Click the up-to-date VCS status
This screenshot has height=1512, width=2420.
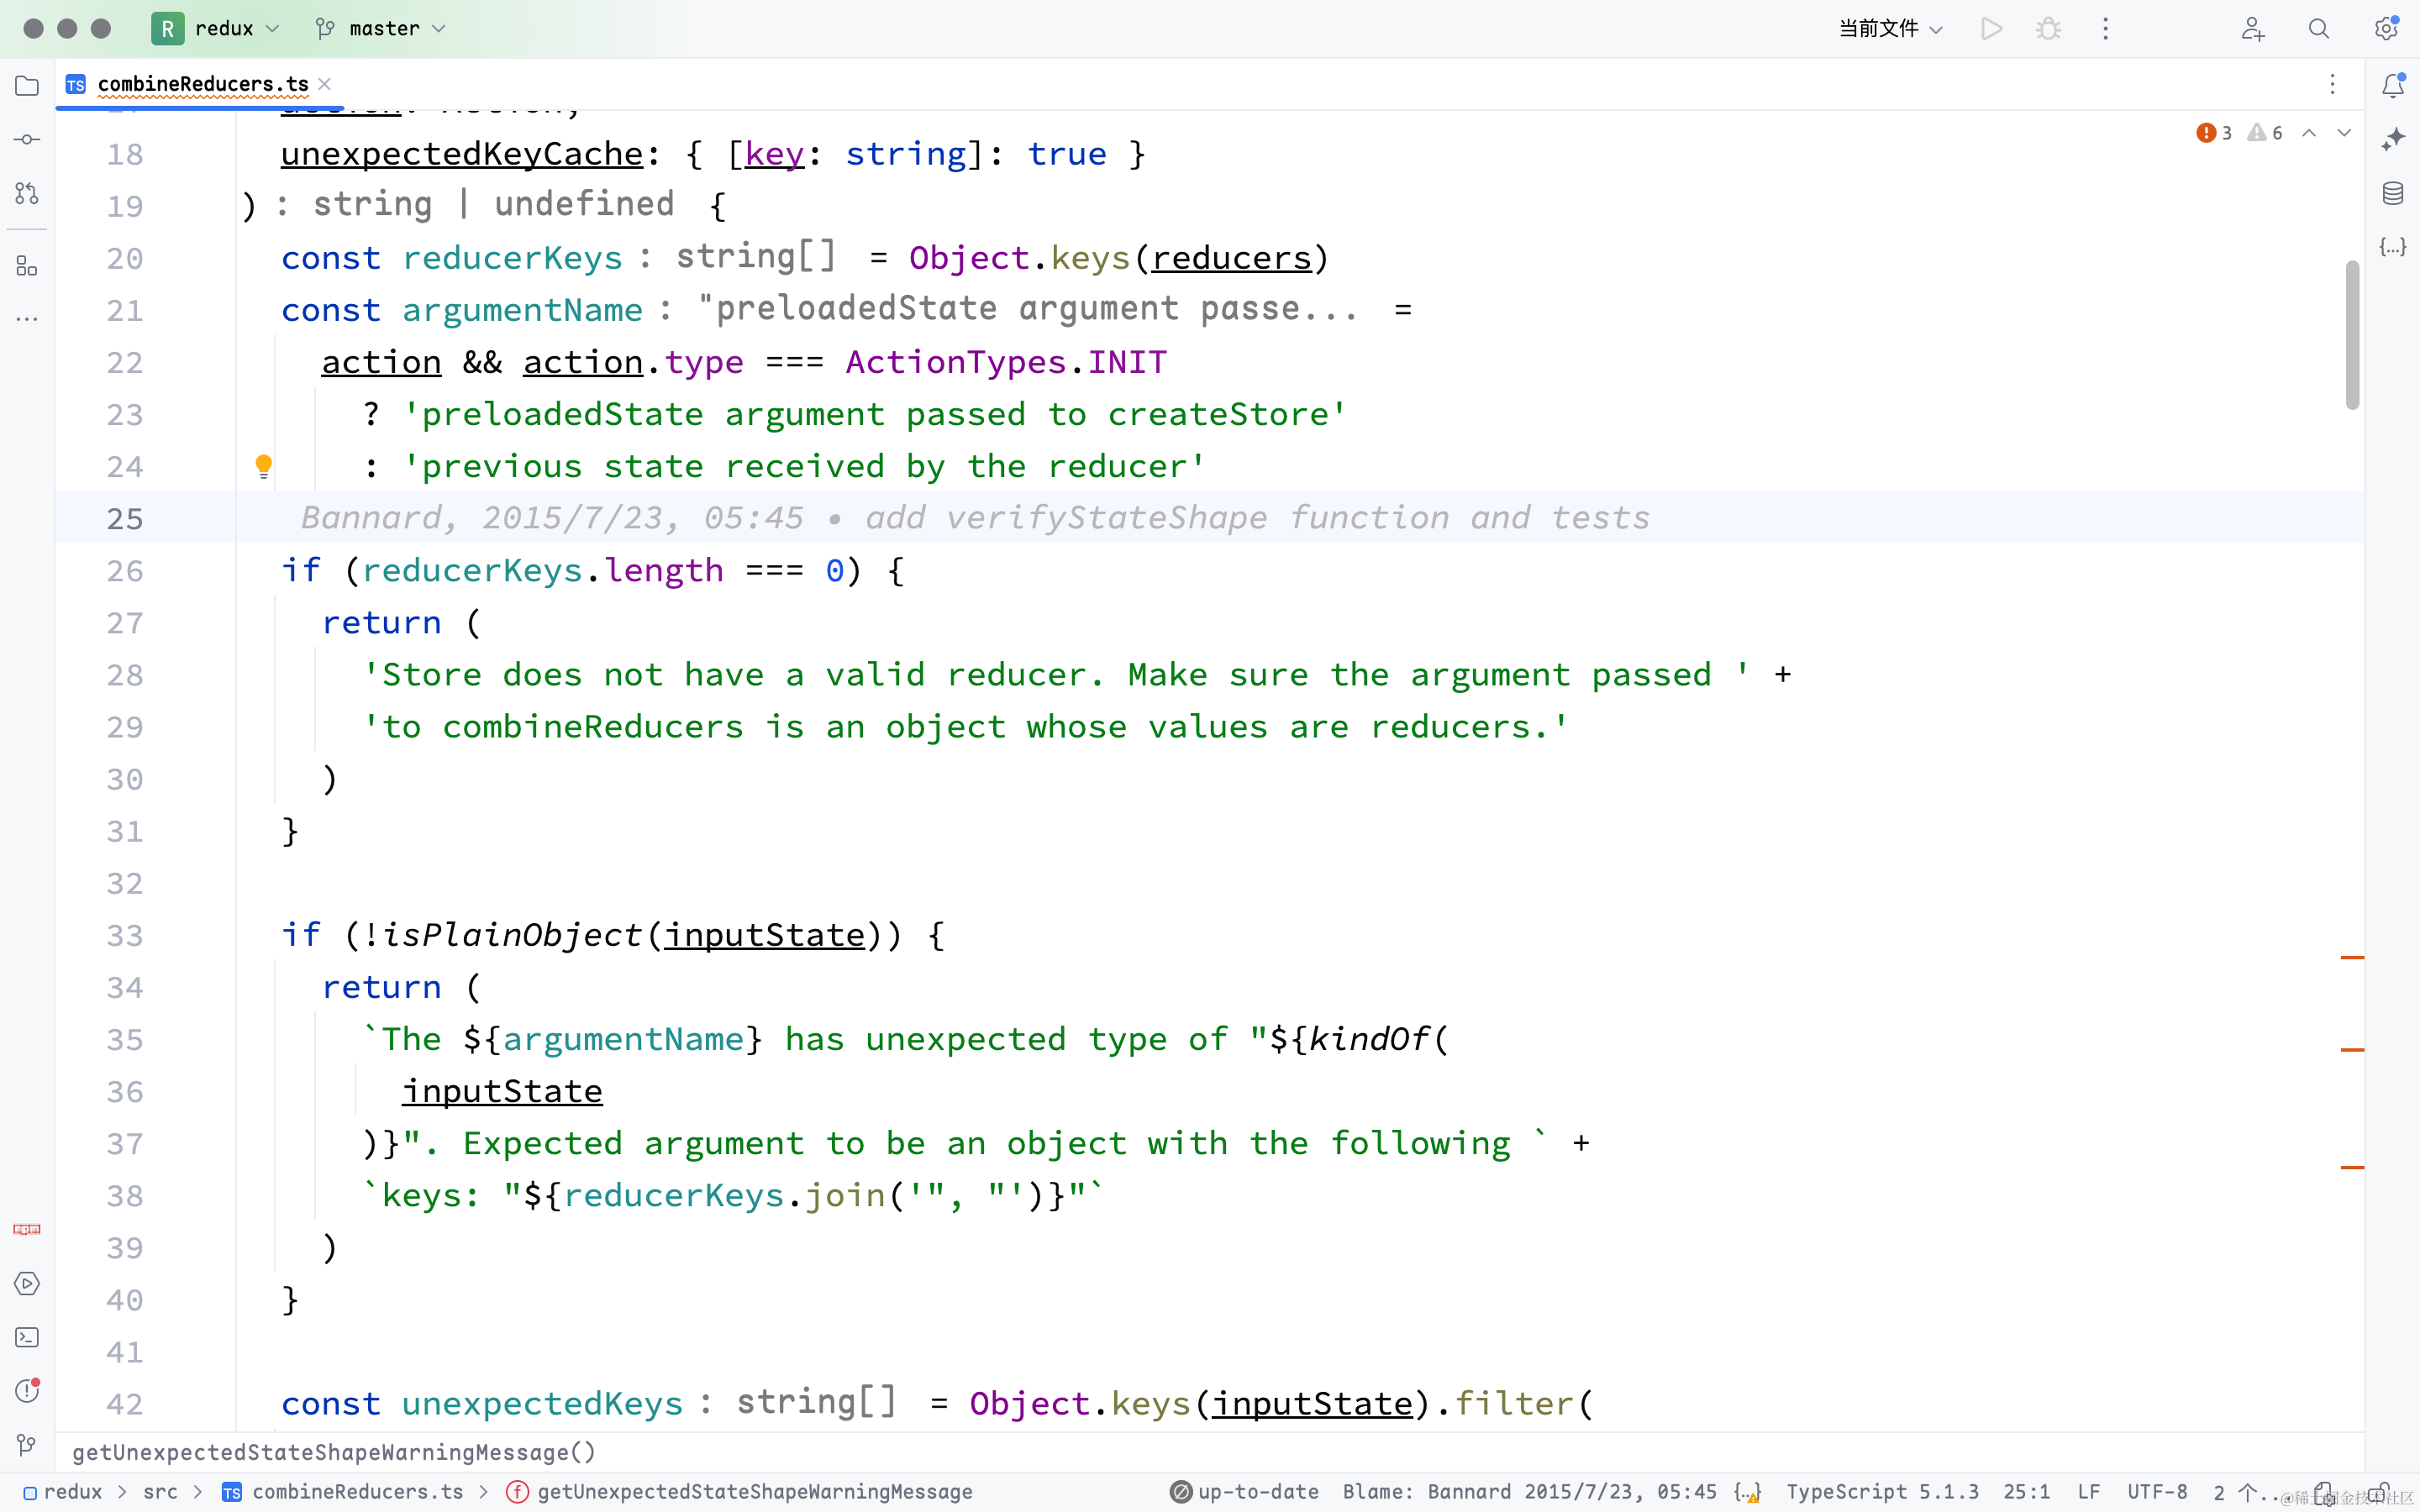click(x=1244, y=1492)
